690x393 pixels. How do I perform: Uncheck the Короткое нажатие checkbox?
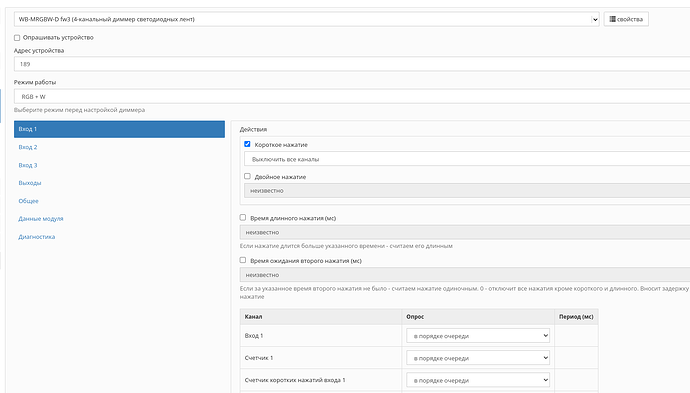[x=247, y=144]
